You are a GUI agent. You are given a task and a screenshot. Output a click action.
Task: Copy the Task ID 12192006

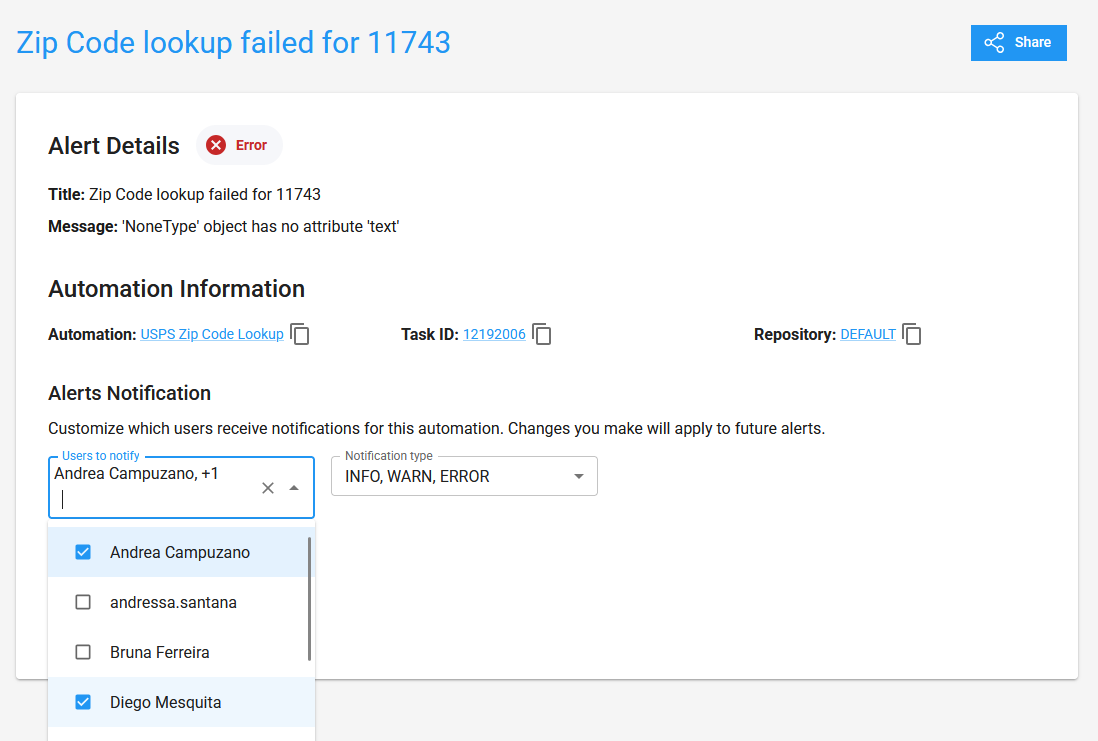click(x=542, y=335)
